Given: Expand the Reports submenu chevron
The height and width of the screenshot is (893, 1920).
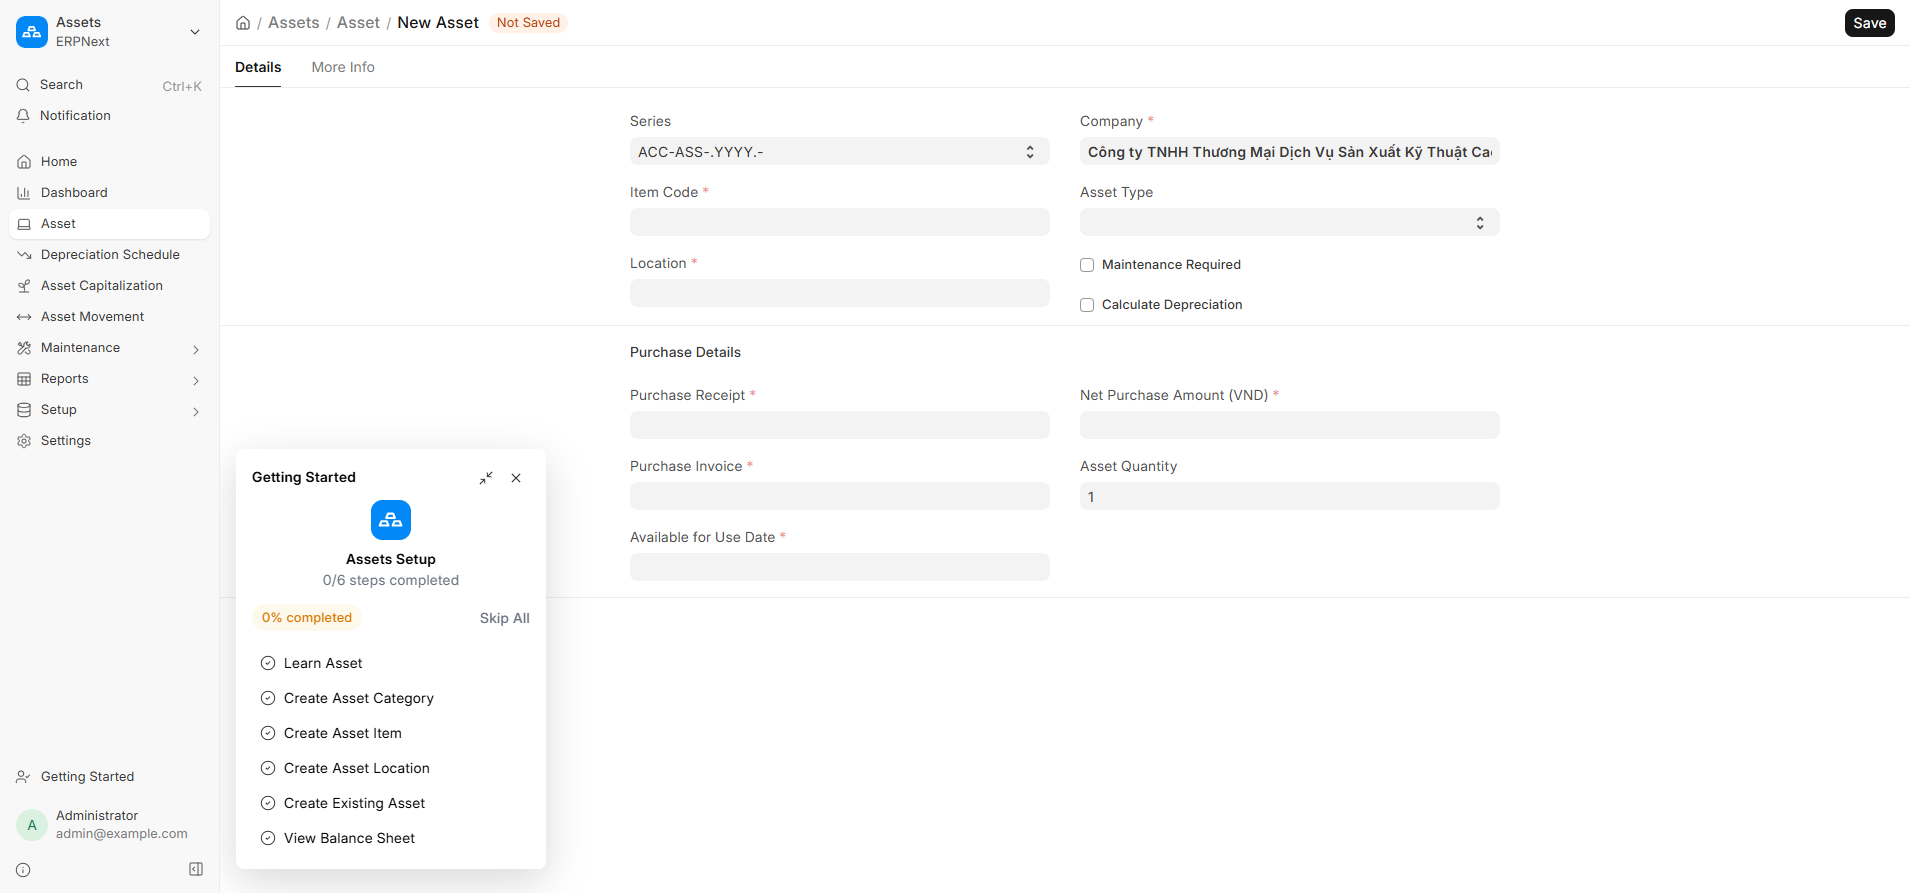Looking at the screenshot, I should [x=196, y=380].
